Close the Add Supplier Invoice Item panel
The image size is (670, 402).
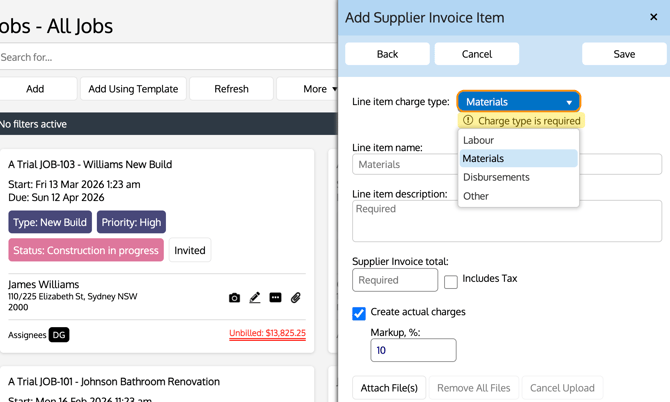click(x=653, y=17)
